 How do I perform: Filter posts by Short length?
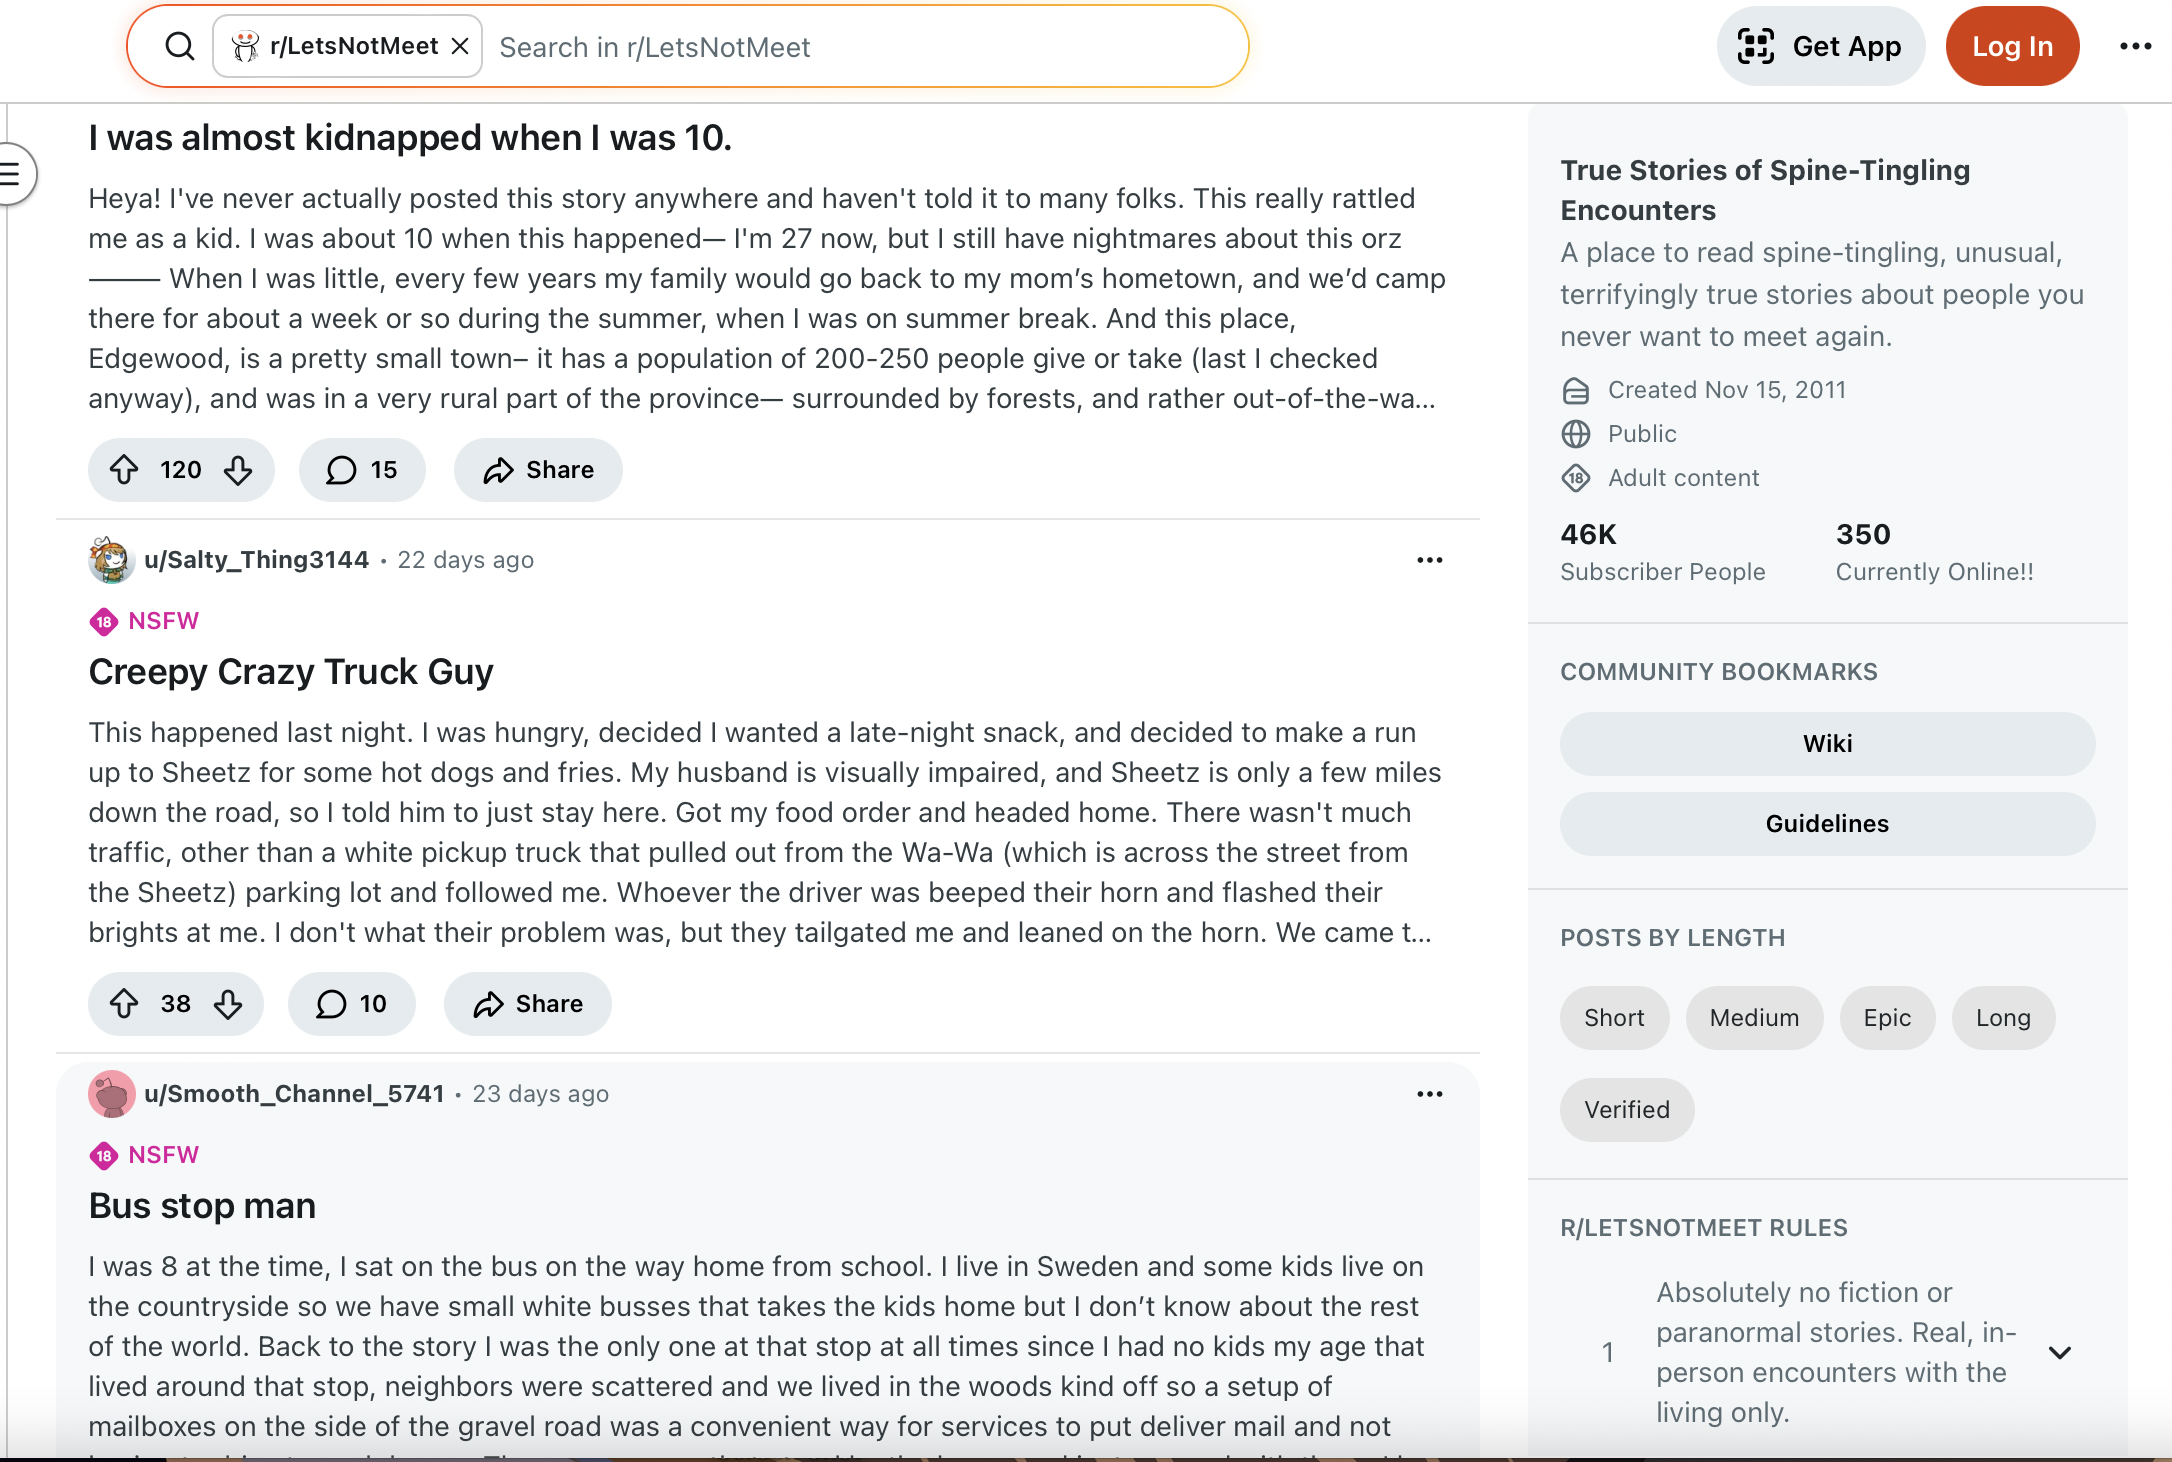pyautogui.click(x=1614, y=1018)
